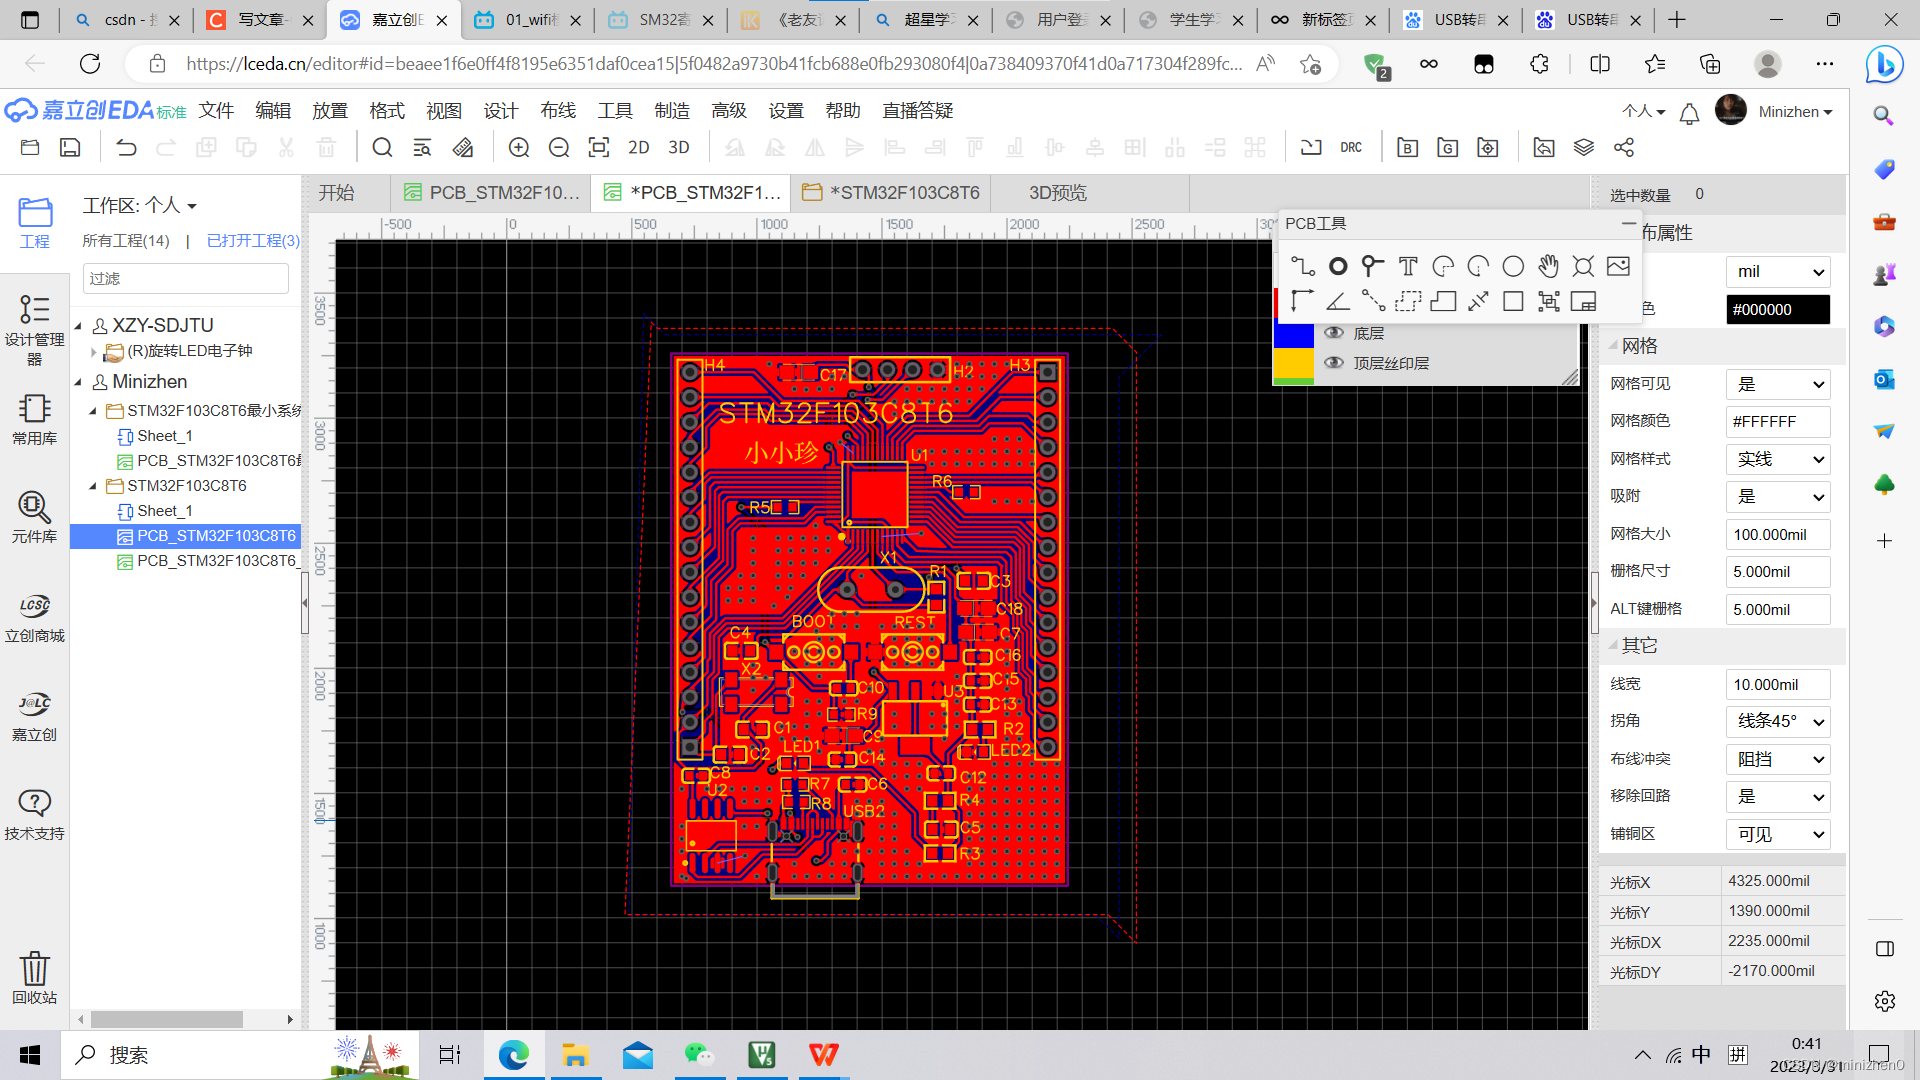Open the 网格样式 dropdown
The height and width of the screenshot is (1080, 1920).
click(x=1777, y=459)
